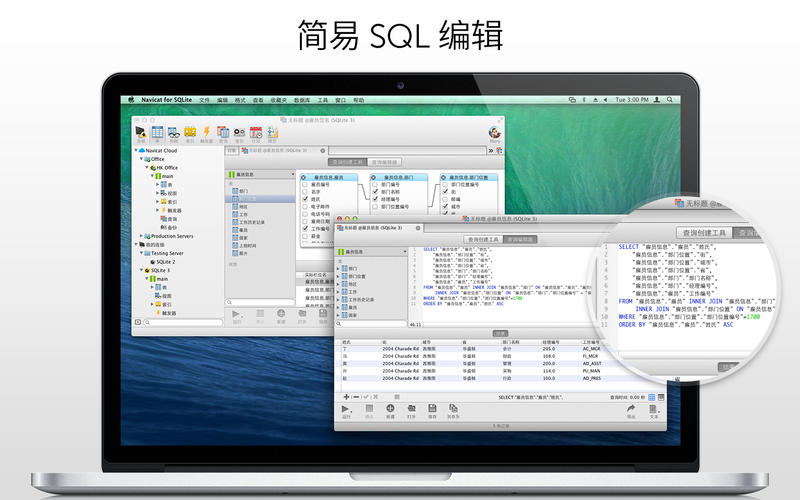Click the floppy-disk Save icon in query window

pos(432,408)
